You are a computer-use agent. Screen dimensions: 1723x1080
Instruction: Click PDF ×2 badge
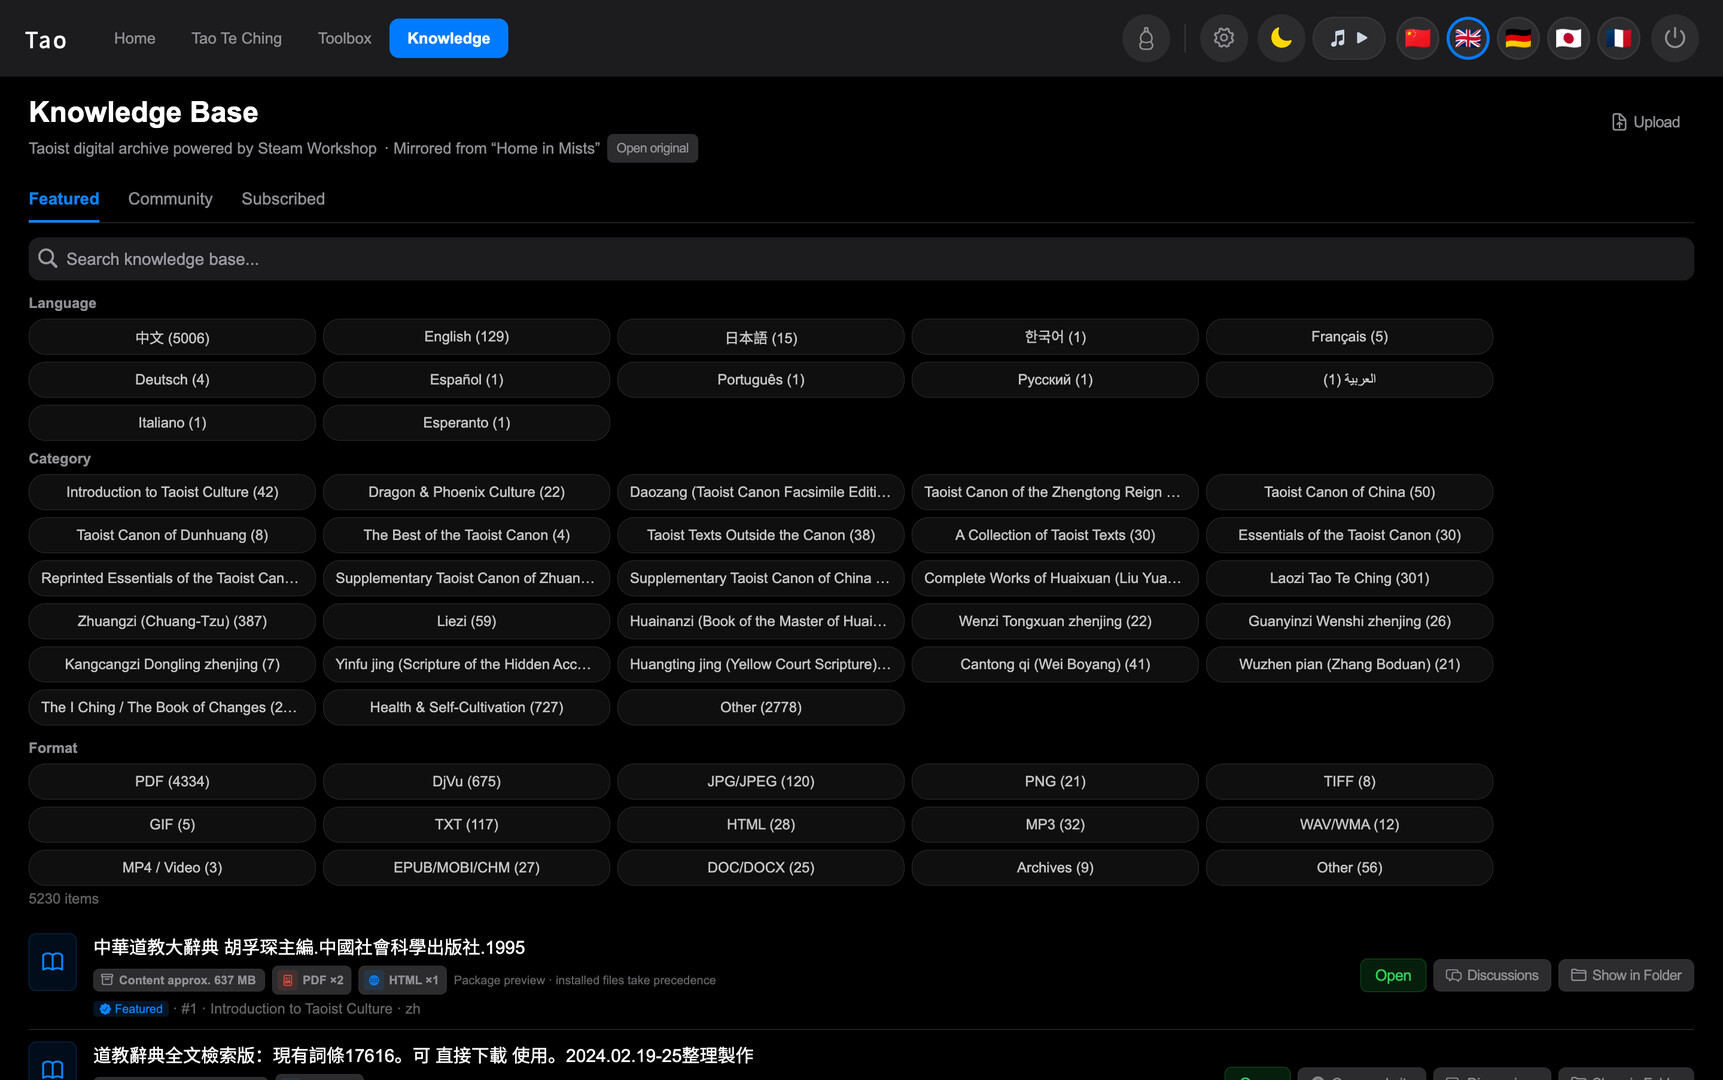pyautogui.click(x=312, y=980)
